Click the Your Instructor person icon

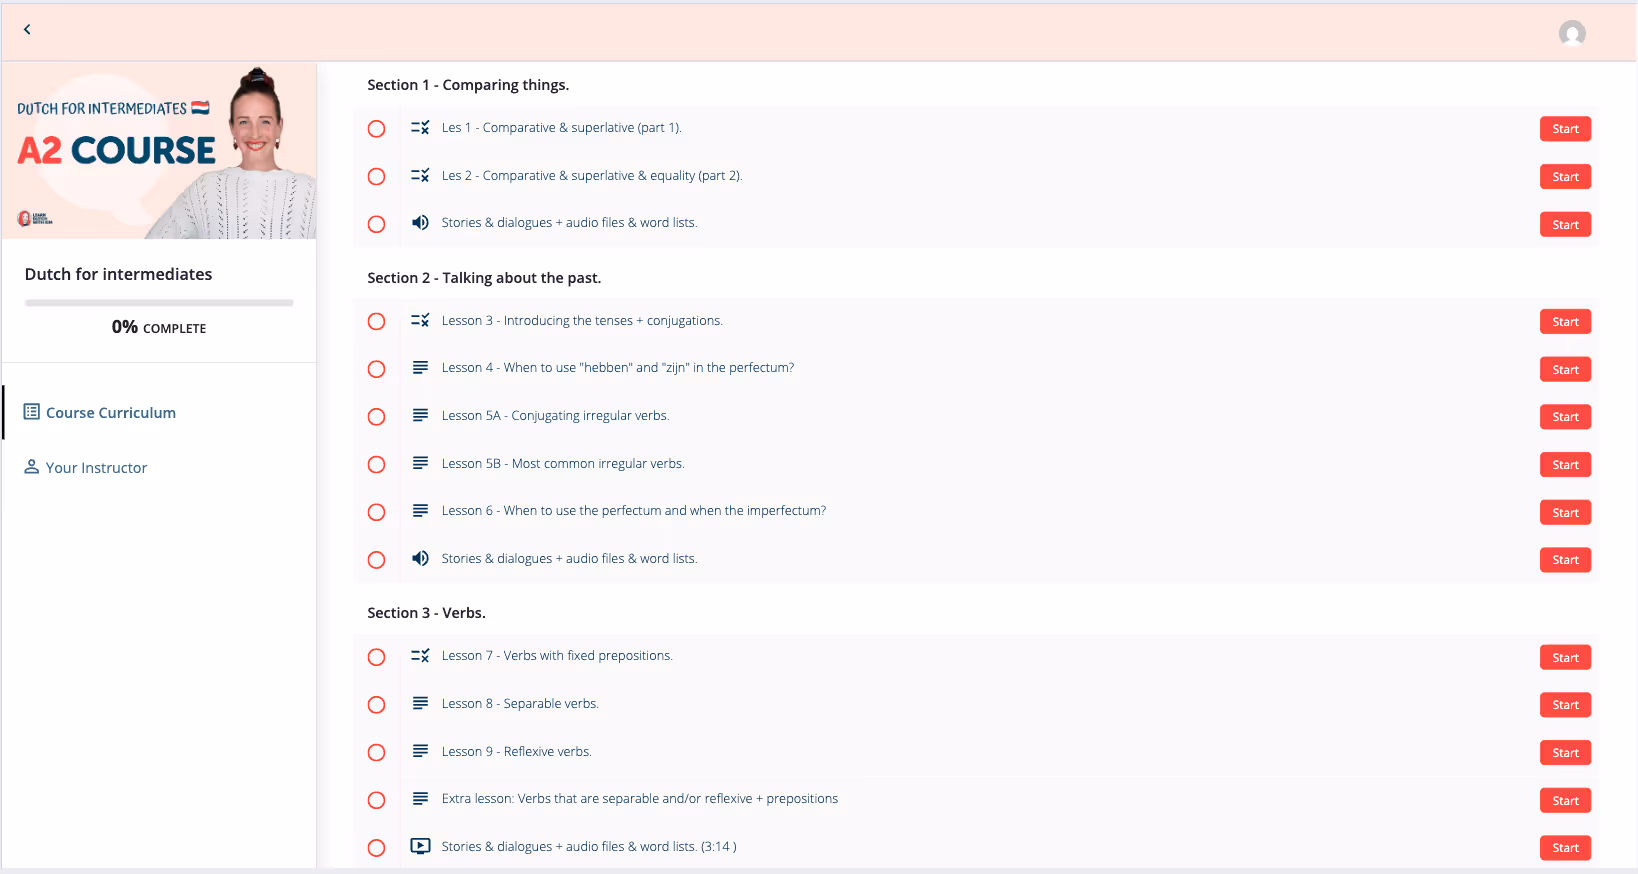[32, 467]
